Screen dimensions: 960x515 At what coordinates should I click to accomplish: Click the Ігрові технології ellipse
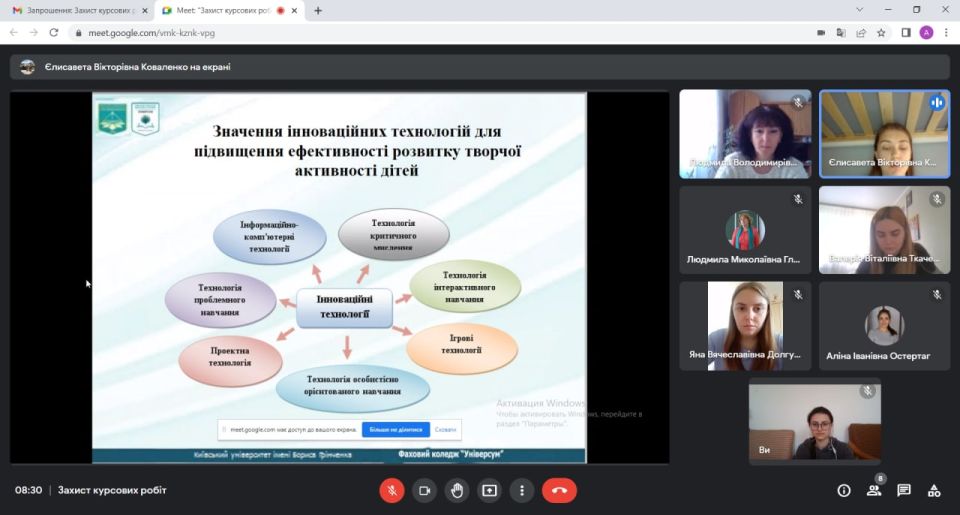coord(462,347)
